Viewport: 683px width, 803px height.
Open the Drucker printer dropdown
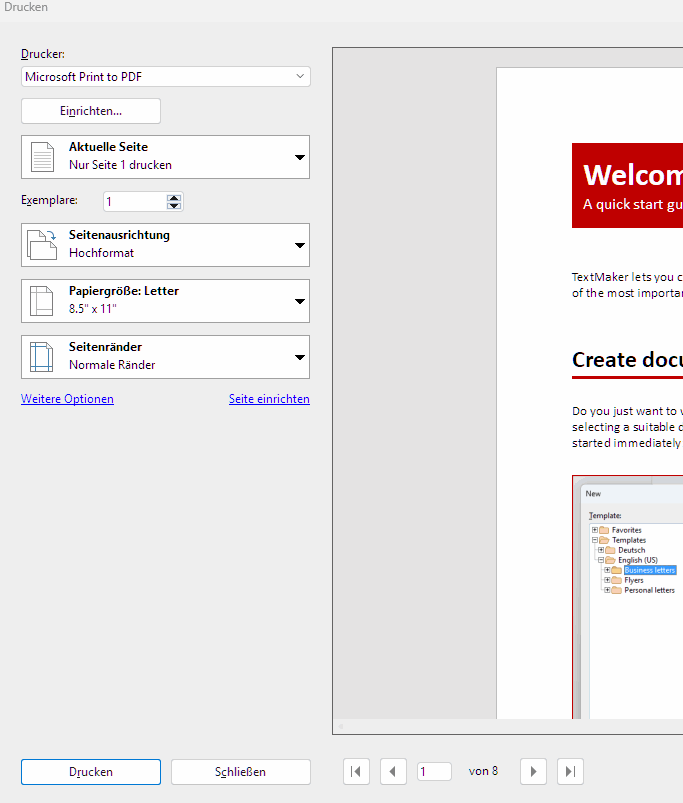tap(165, 77)
